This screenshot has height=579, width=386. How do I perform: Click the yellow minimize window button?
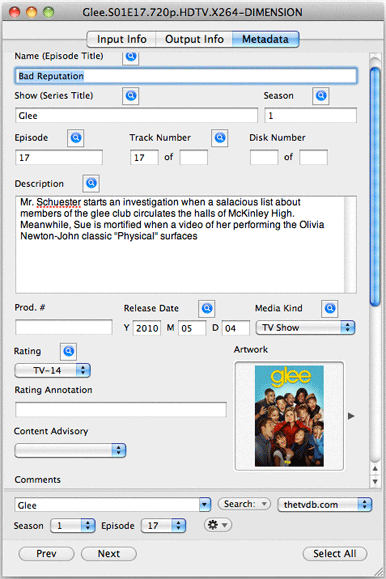(31, 13)
